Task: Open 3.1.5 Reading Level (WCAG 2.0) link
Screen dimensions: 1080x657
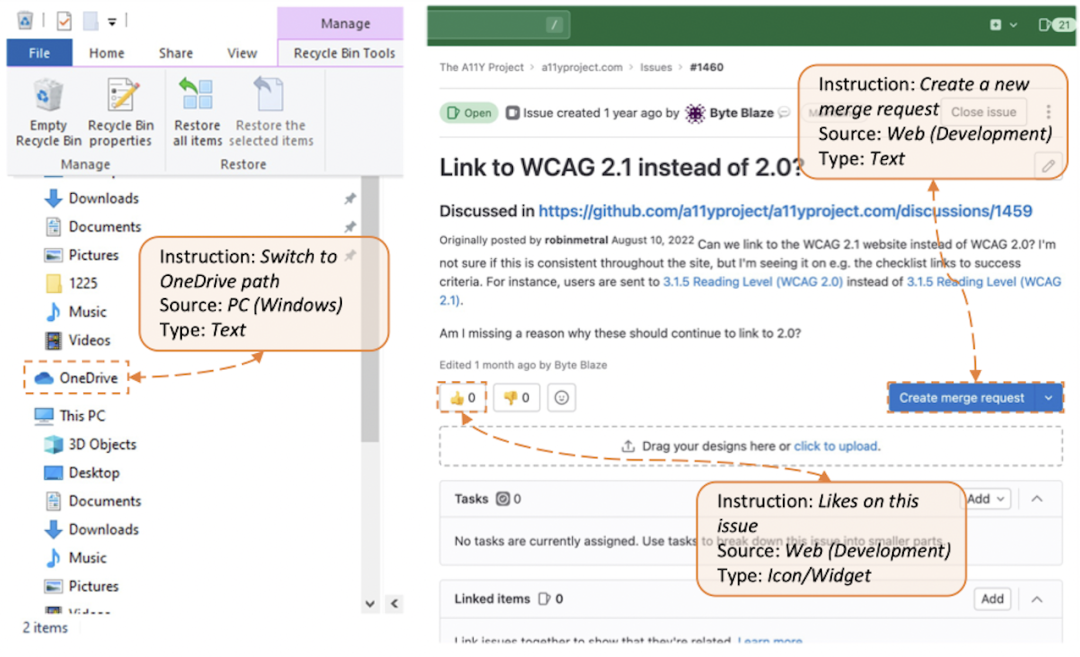Action: pyautogui.click(x=753, y=282)
